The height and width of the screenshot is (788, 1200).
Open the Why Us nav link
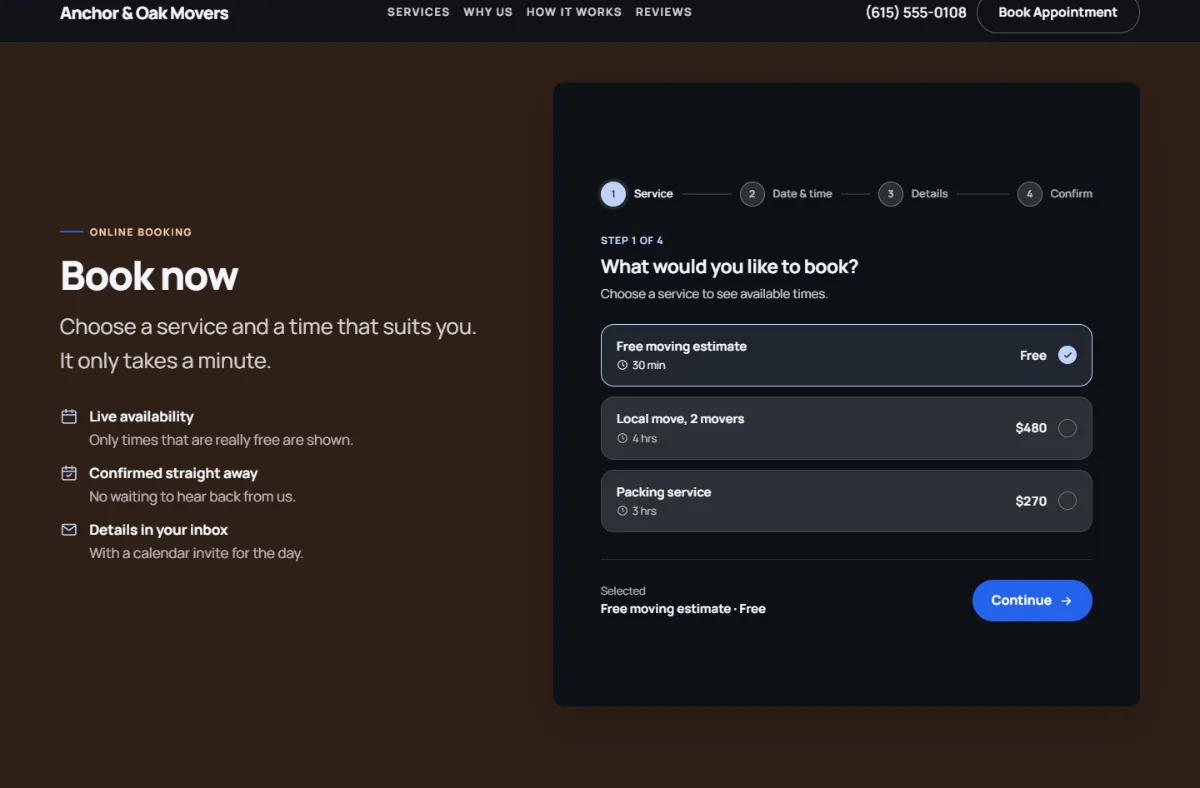pyautogui.click(x=488, y=12)
